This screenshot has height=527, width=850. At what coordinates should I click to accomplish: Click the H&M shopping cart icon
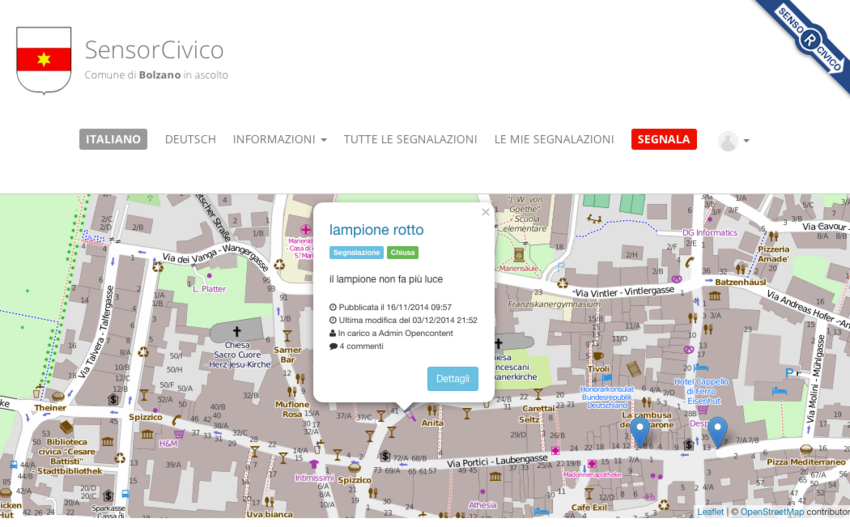click(x=179, y=434)
